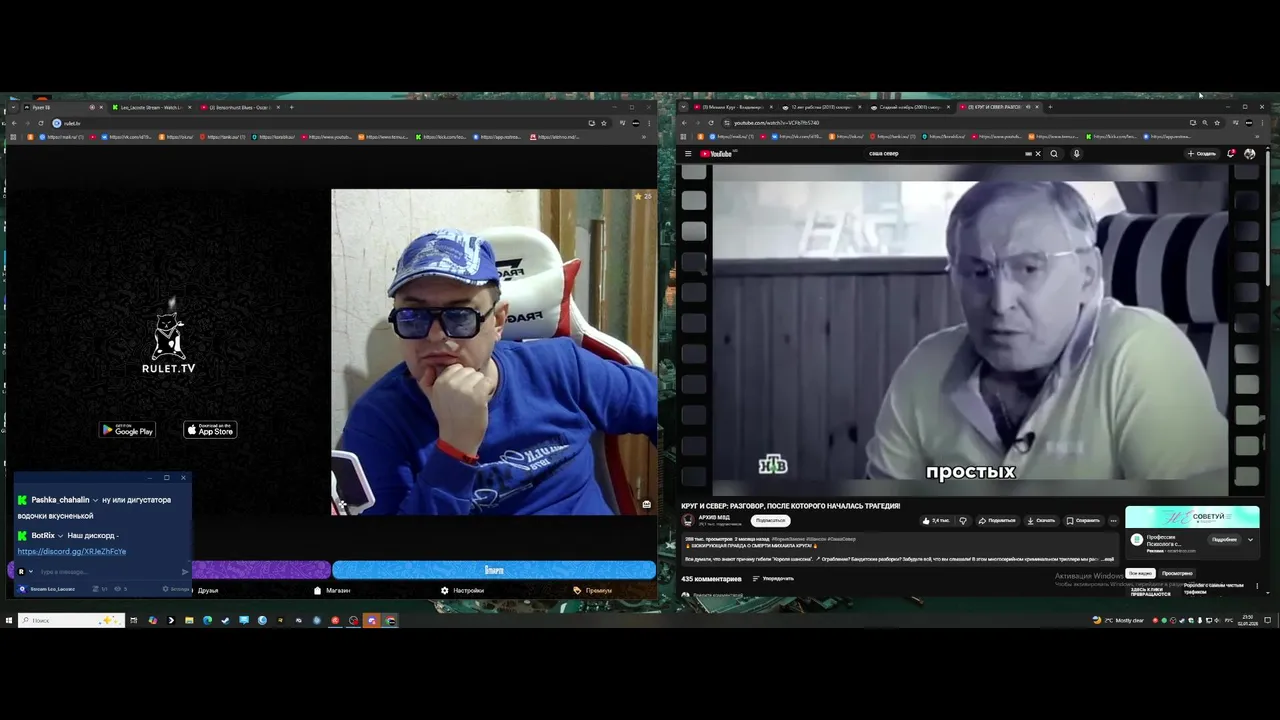Reload the YouTube browser page
Viewport: 1280px width, 720px height.
pyautogui.click(x=711, y=123)
